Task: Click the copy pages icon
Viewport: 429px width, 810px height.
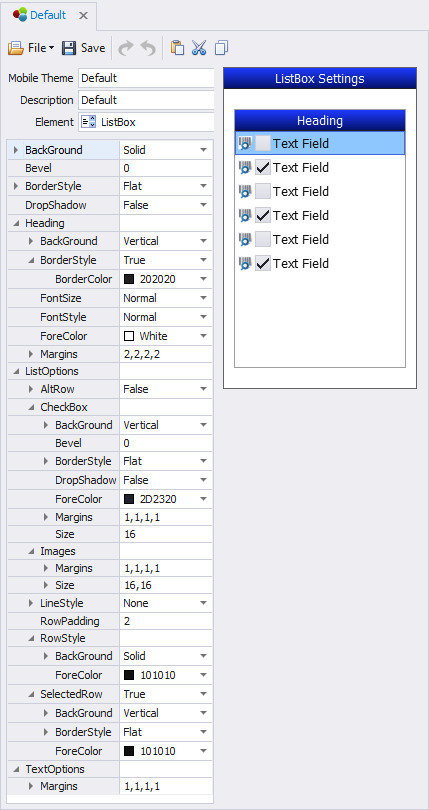Action: click(x=221, y=48)
